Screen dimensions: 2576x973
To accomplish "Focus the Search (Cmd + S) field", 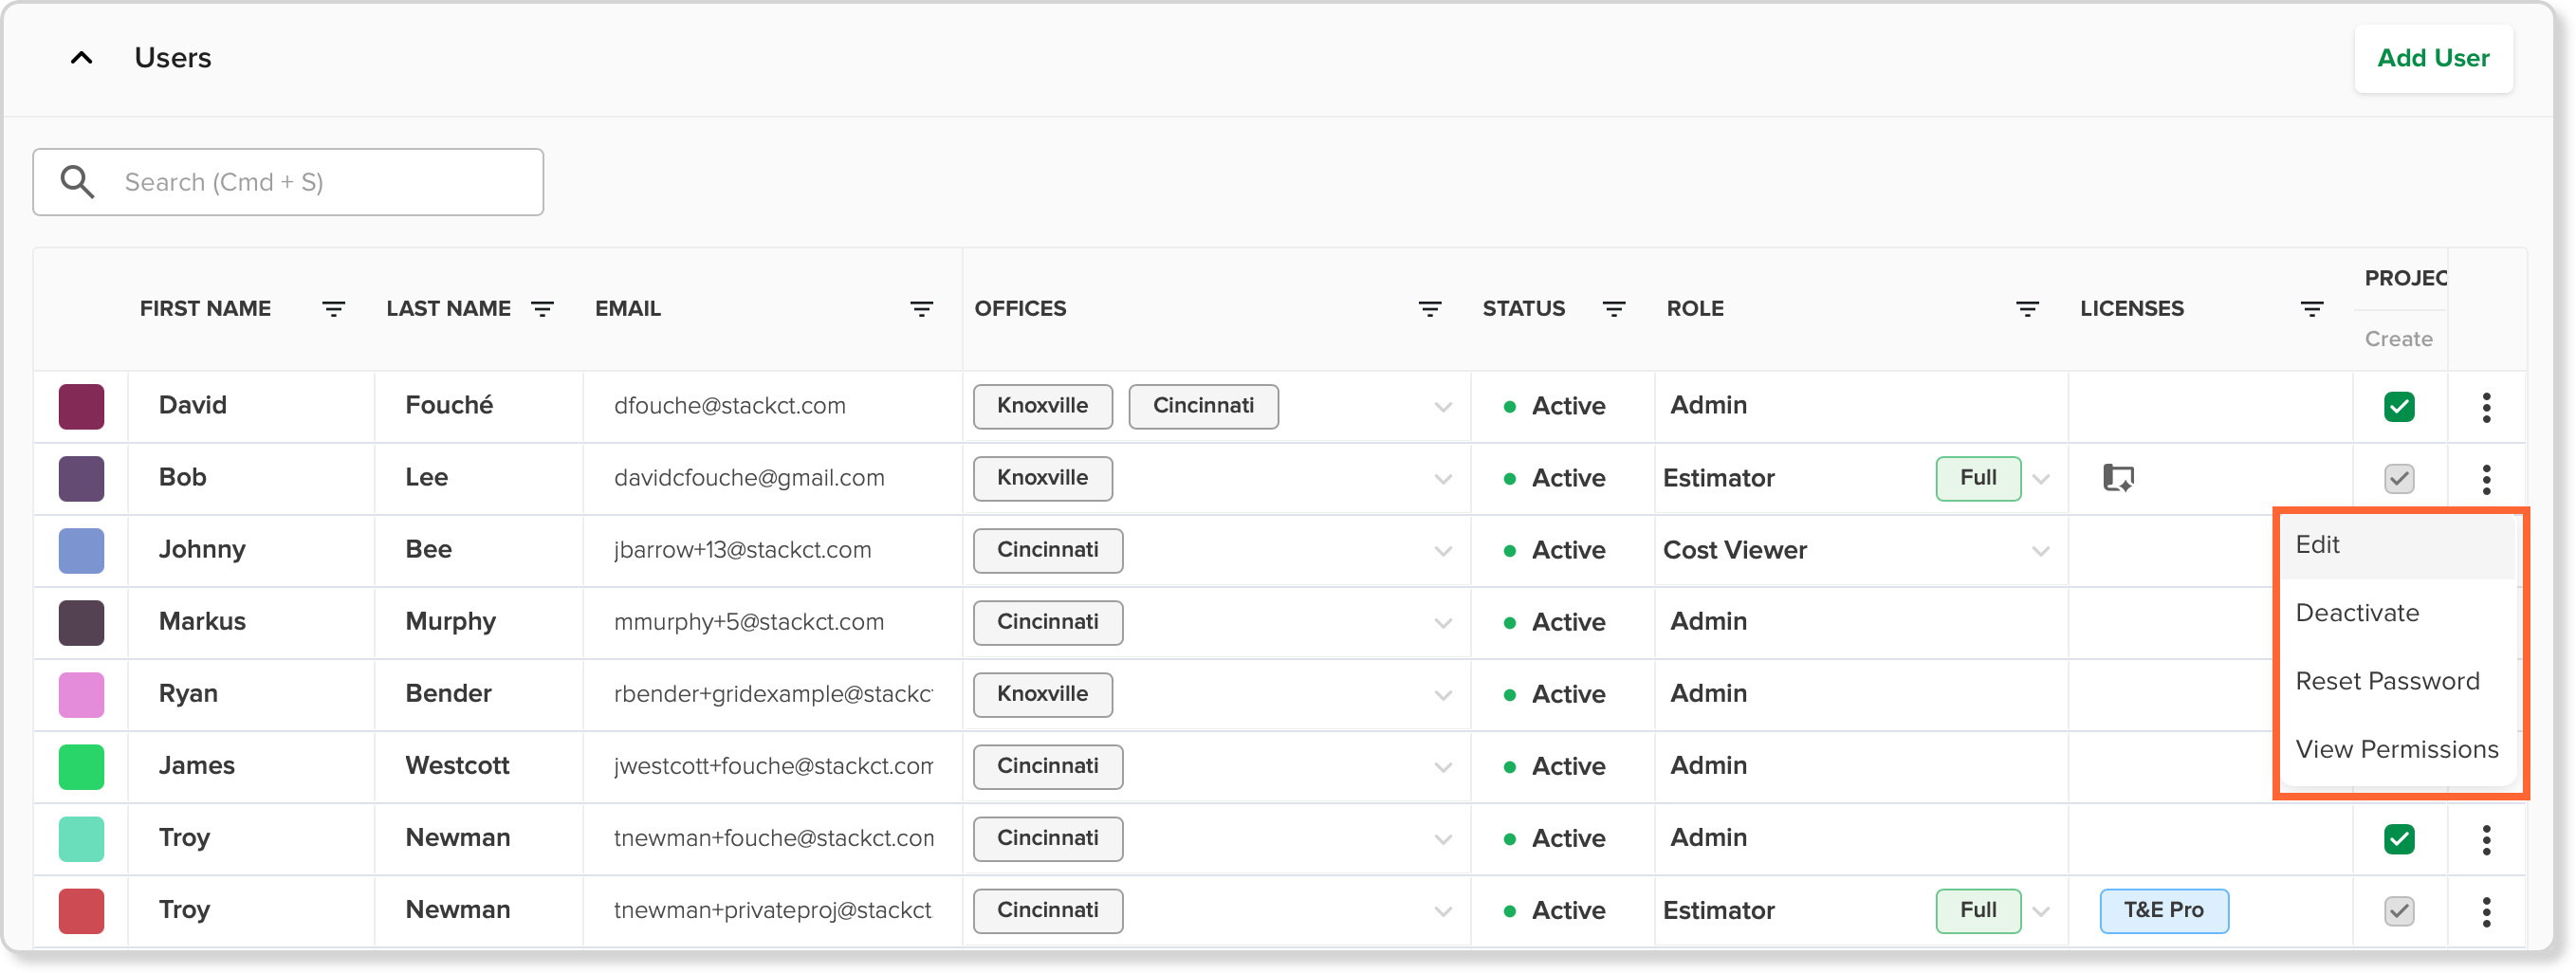I will click(x=288, y=182).
